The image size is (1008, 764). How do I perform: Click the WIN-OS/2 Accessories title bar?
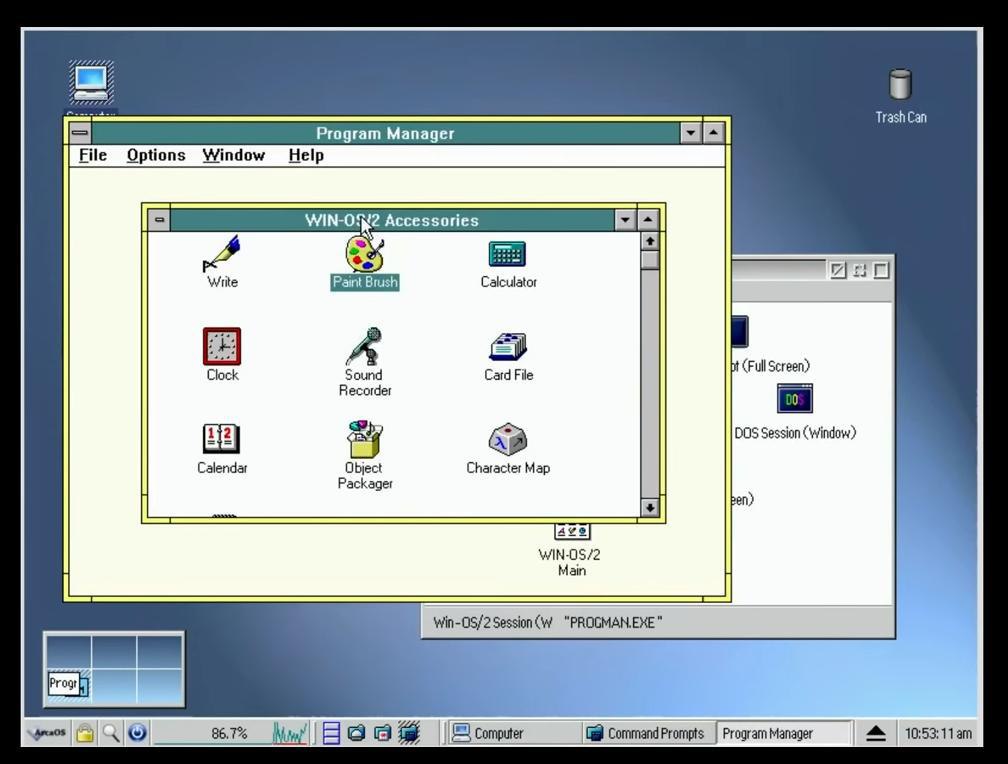(x=392, y=220)
